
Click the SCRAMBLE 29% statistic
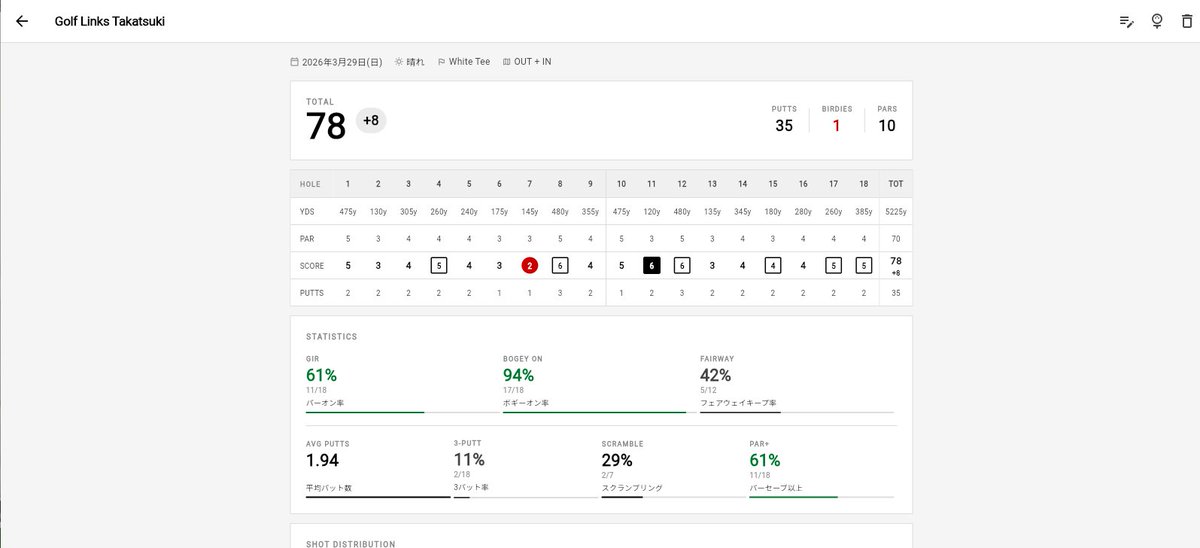pos(617,460)
